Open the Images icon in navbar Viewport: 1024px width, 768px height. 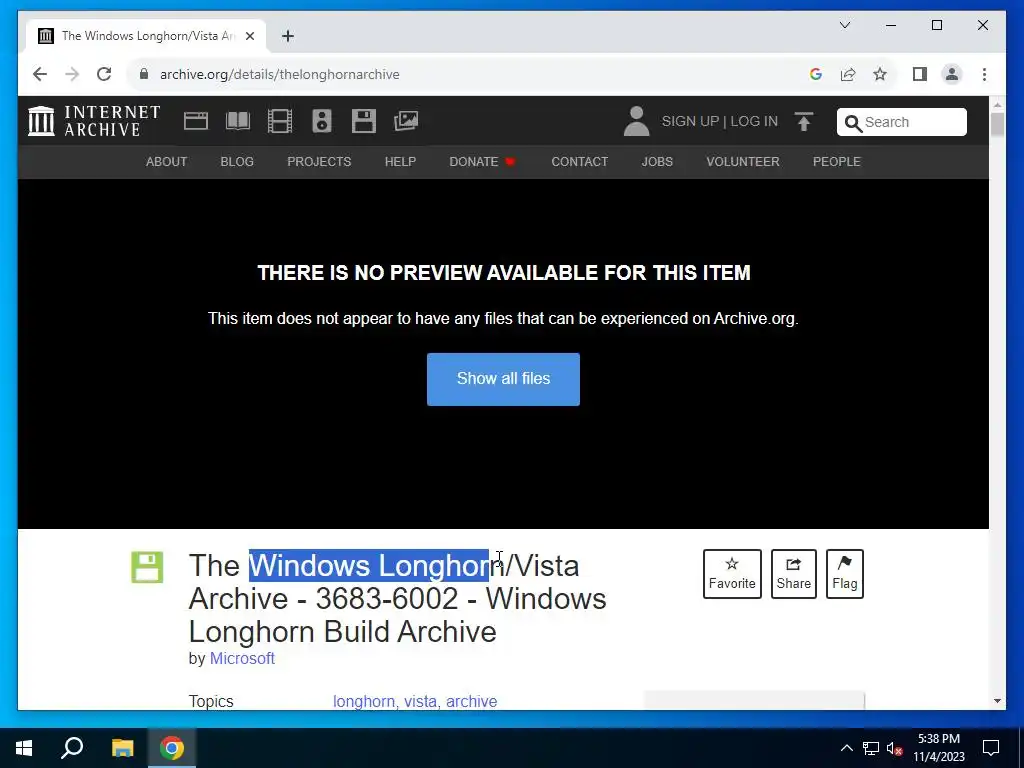[x=406, y=121]
